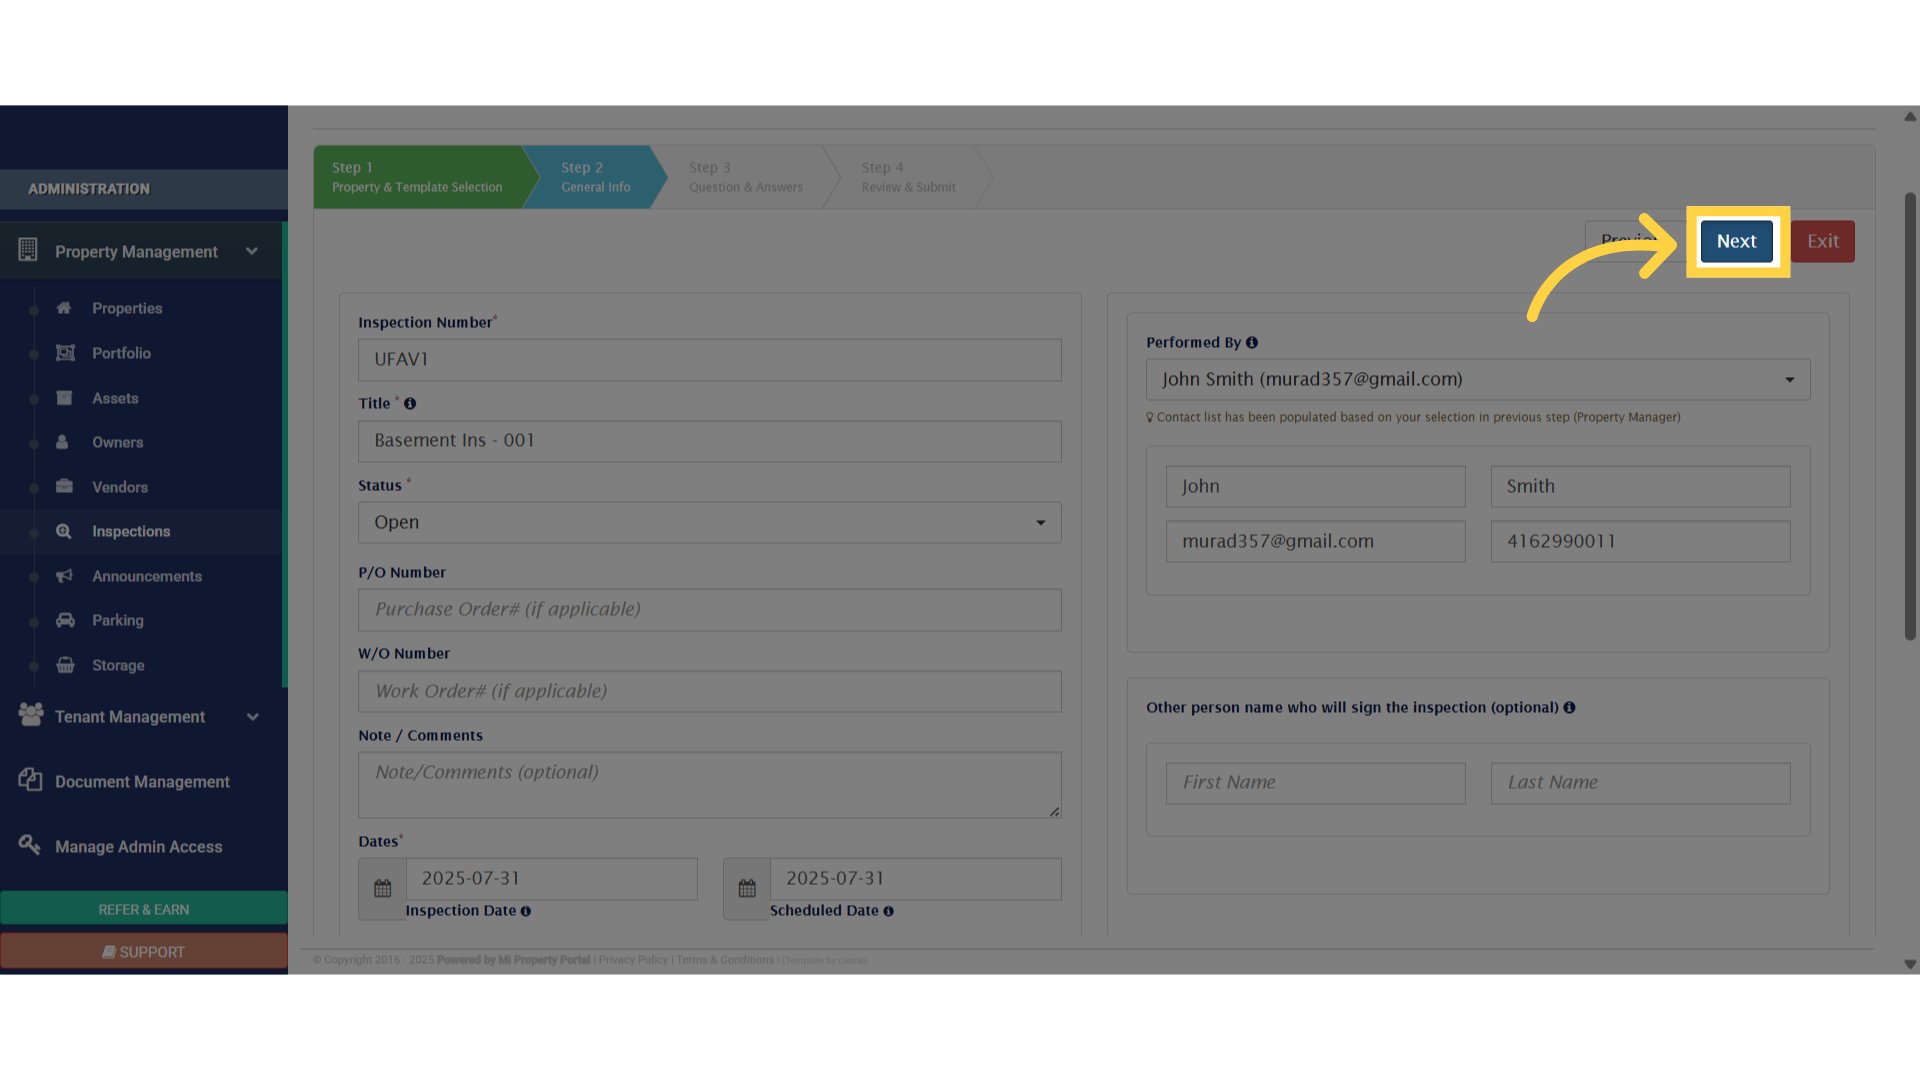This screenshot has height=1080, width=1920.
Task: Click the email field murad357@gmail.com
Action: [x=1316, y=542]
